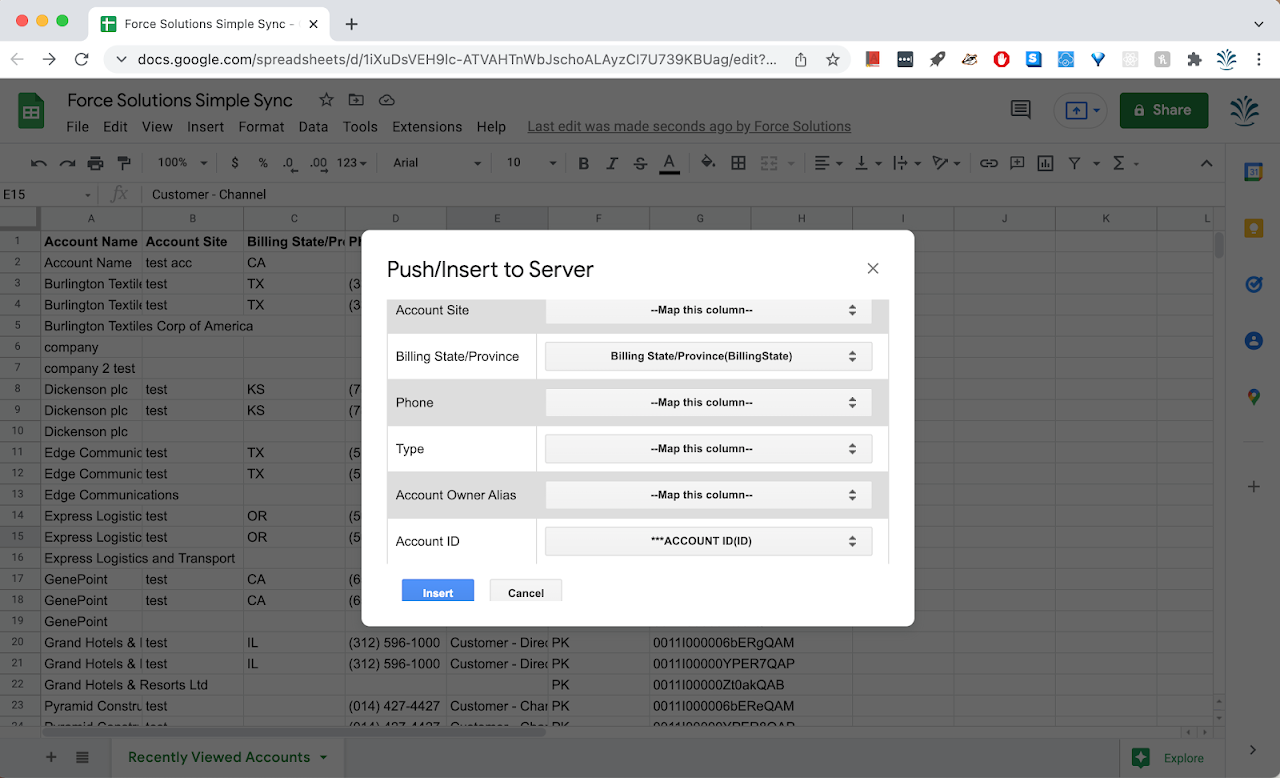Open the Billing State/Province mapping dropdown
This screenshot has height=778, width=1280.
click(x=708, y=356)
